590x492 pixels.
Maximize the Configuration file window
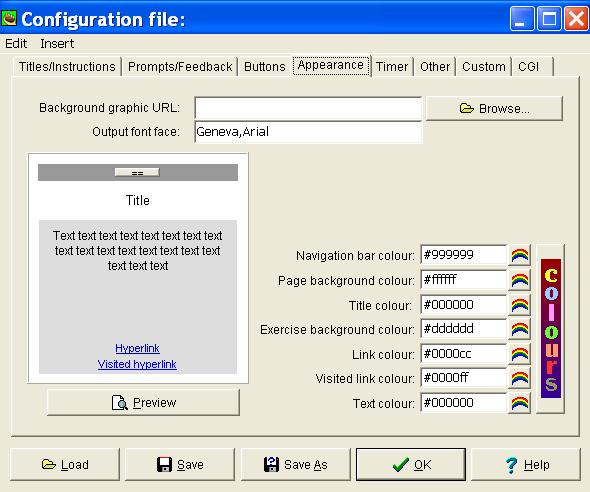pos(549,18)
